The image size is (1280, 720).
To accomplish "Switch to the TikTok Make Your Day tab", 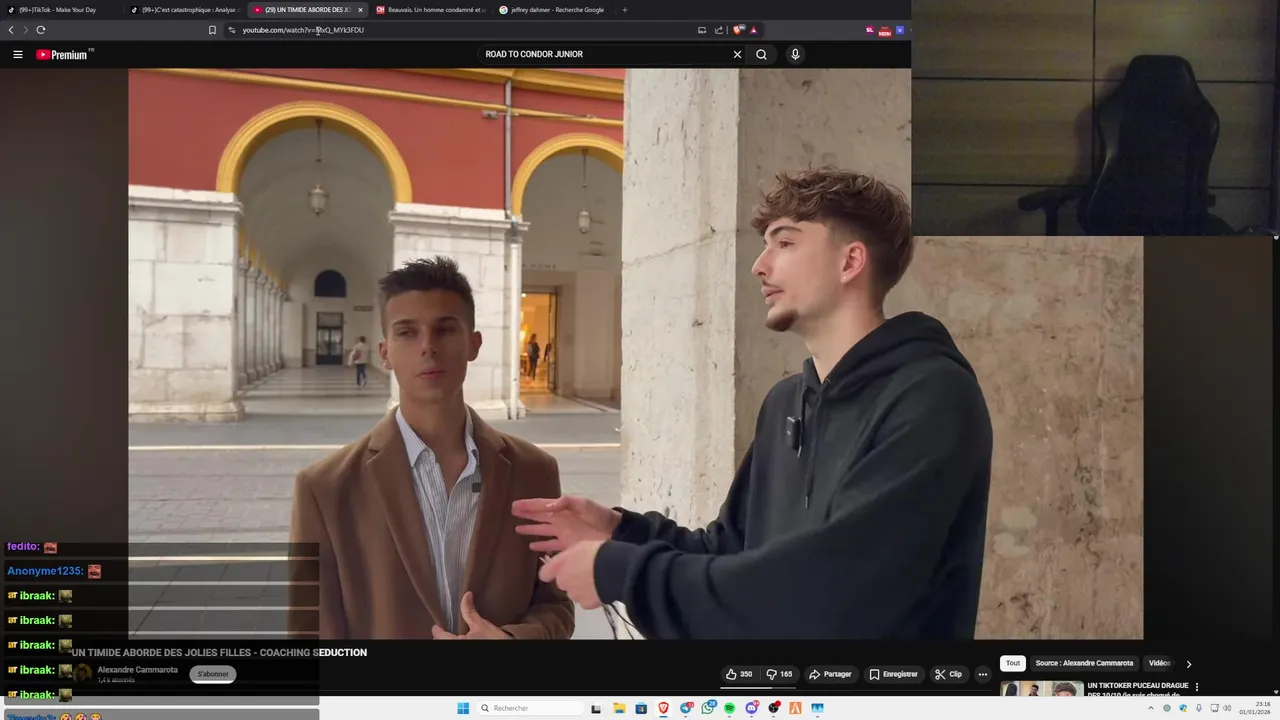I will tap(60, 10).
